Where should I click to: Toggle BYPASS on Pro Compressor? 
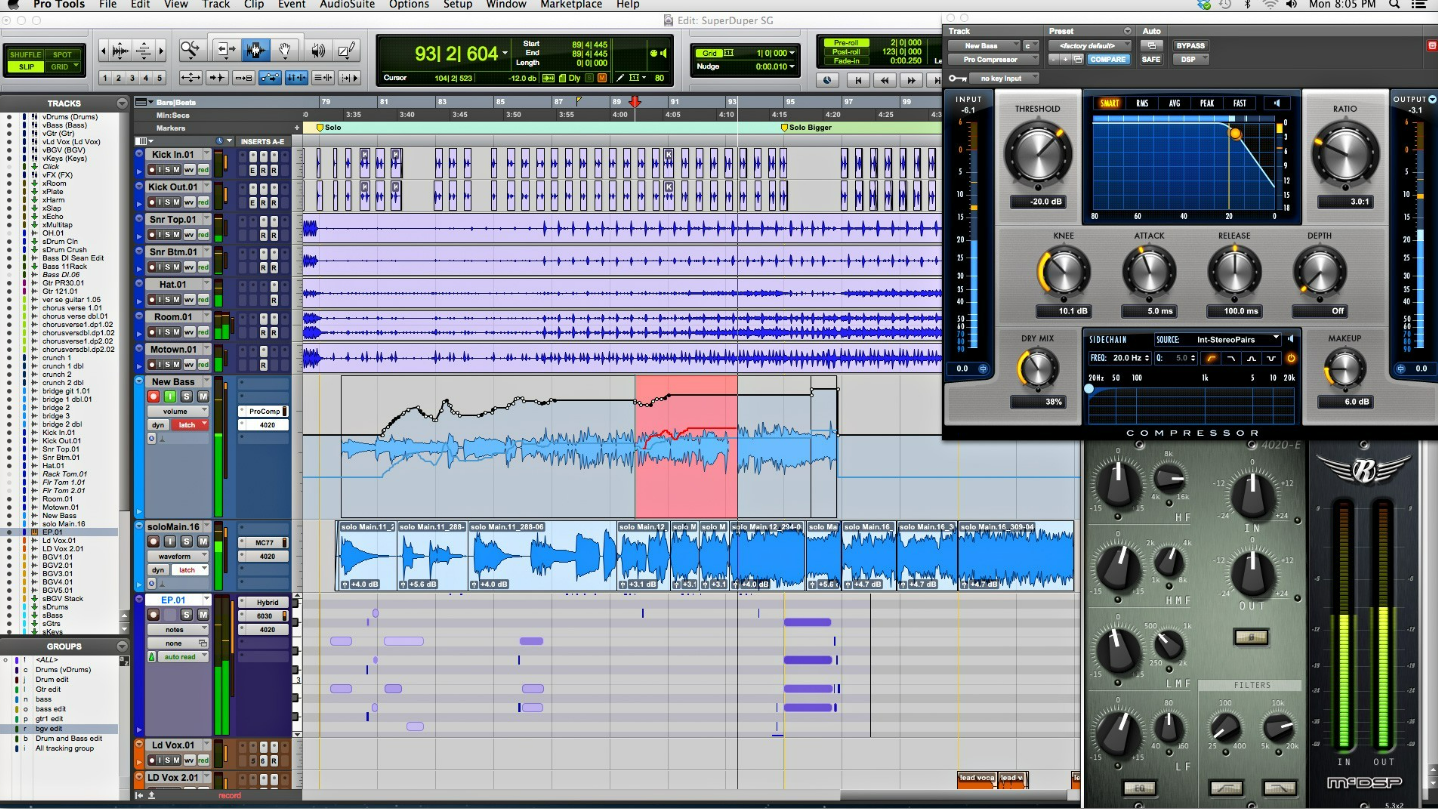(x=1191, y=46)
